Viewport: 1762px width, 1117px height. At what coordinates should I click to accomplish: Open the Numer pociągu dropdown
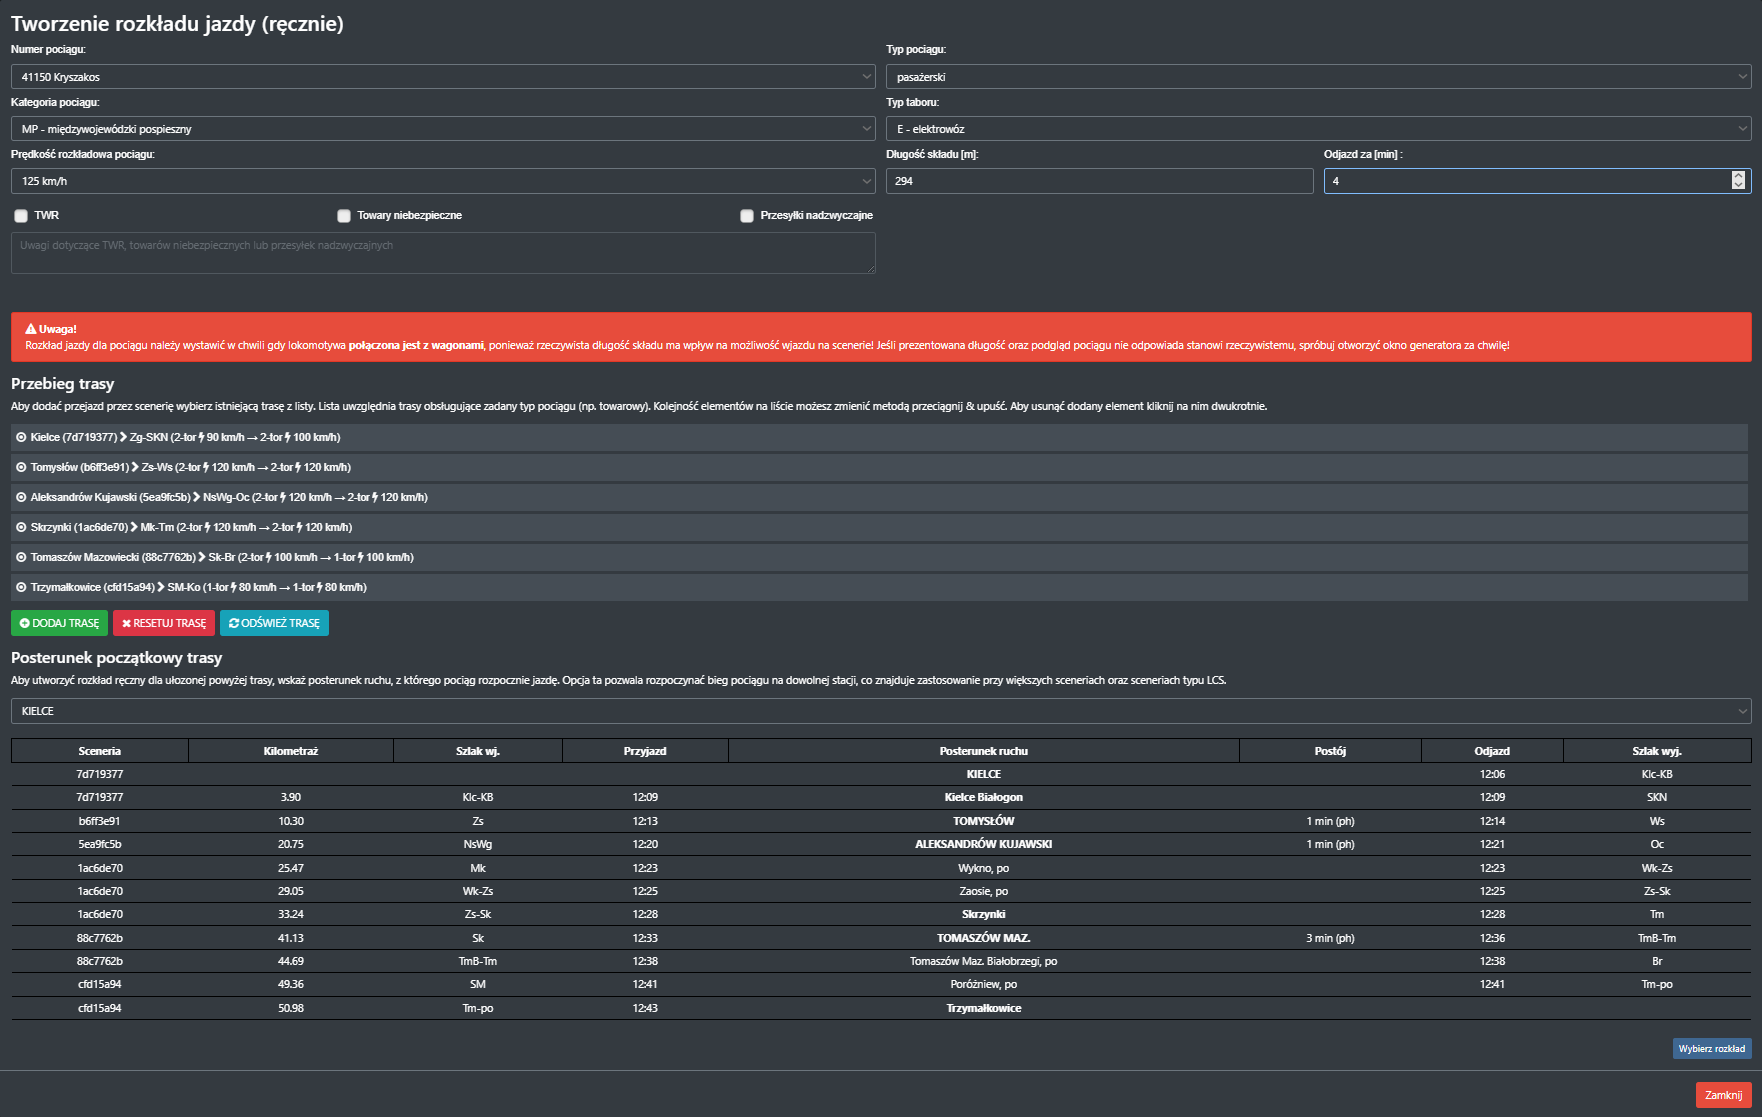[442, 77]
